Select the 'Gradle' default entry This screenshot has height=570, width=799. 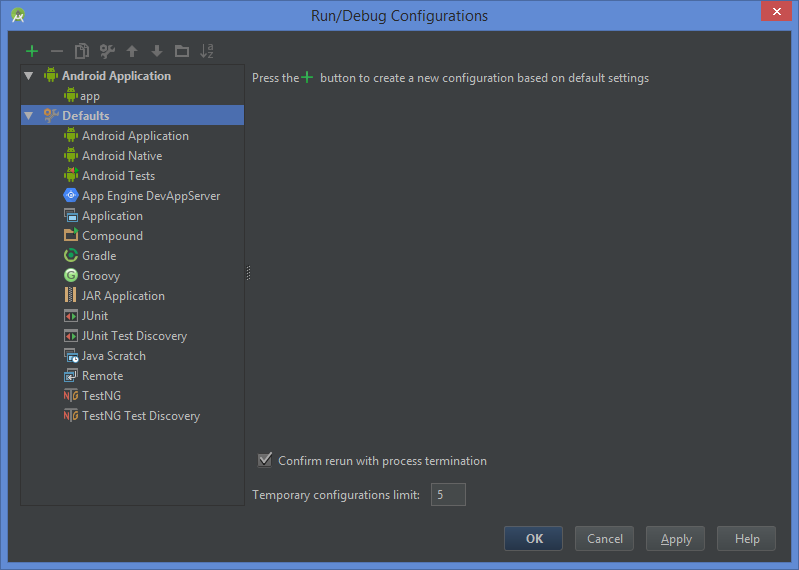99,255
